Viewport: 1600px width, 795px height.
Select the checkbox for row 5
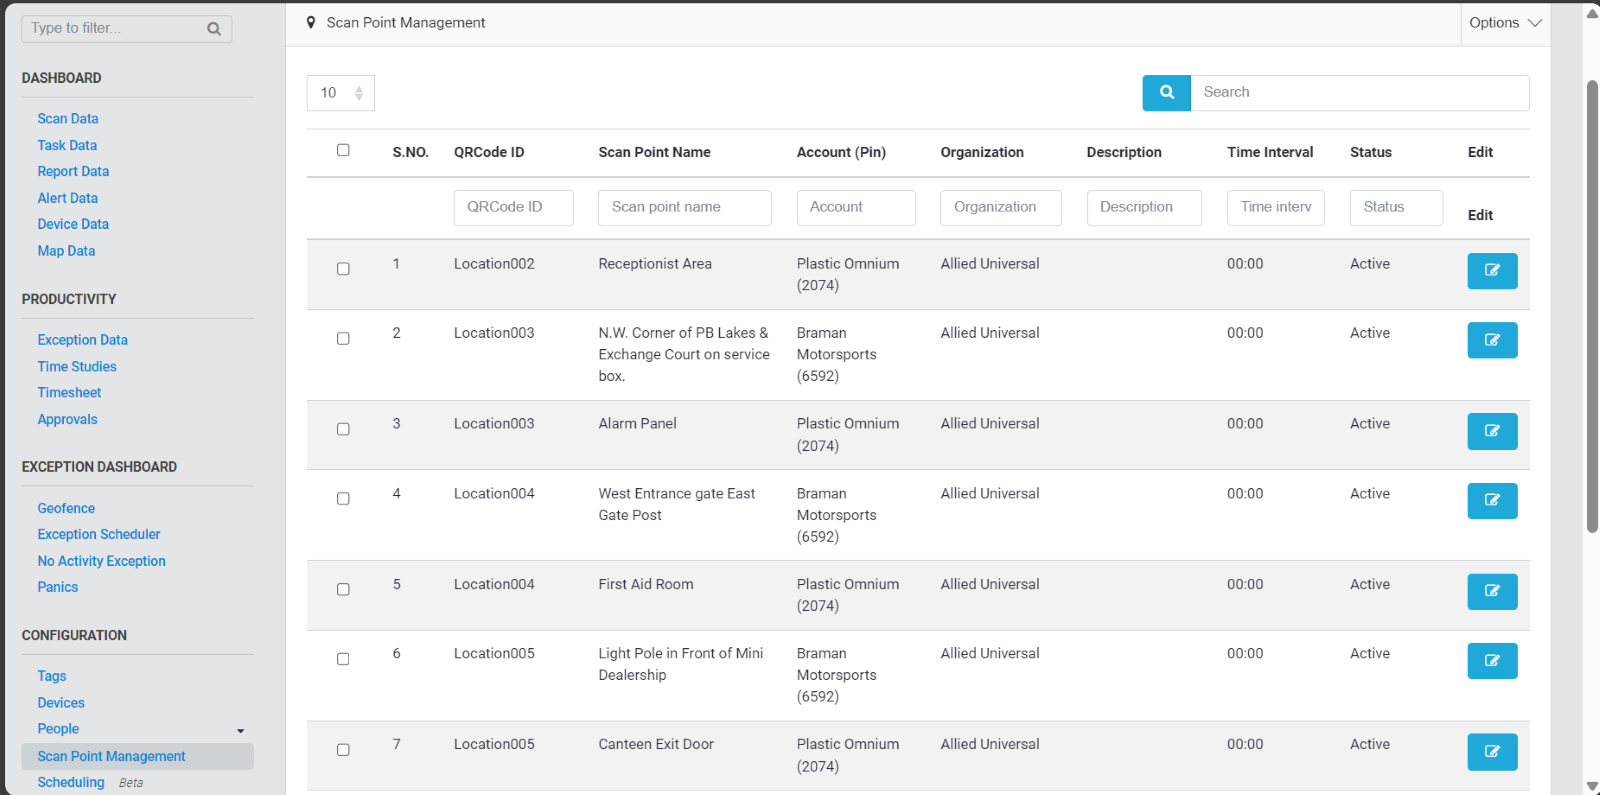343,589
